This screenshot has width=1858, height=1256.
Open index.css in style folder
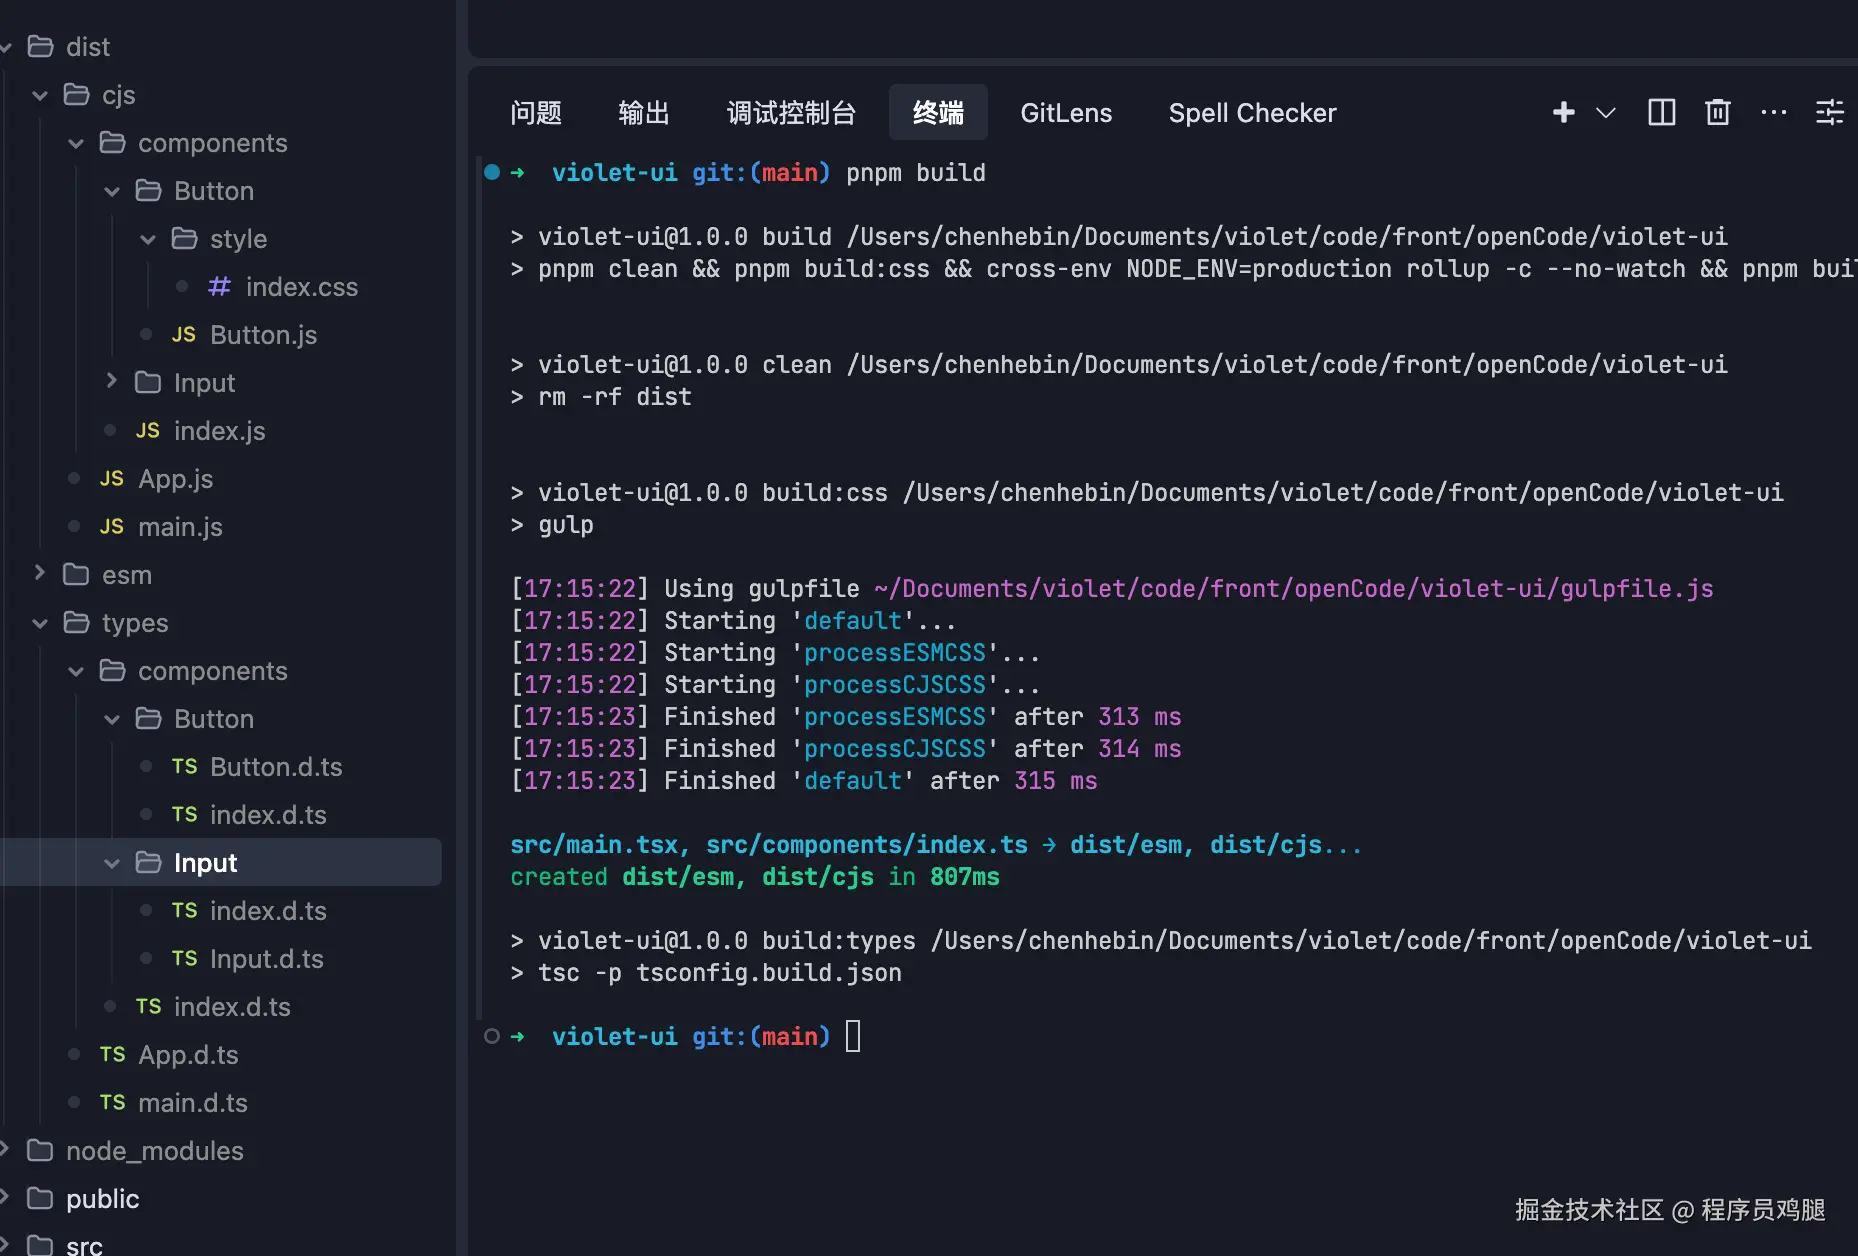point(301,287)
